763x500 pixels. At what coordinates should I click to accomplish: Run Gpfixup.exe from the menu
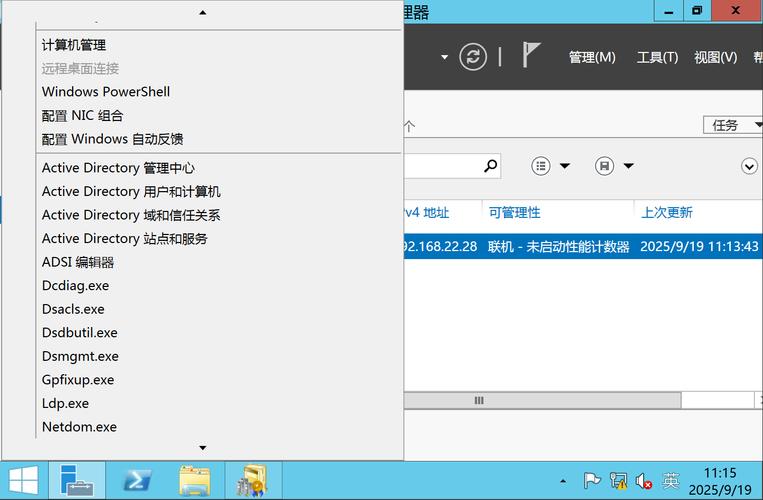coord(78,379)
